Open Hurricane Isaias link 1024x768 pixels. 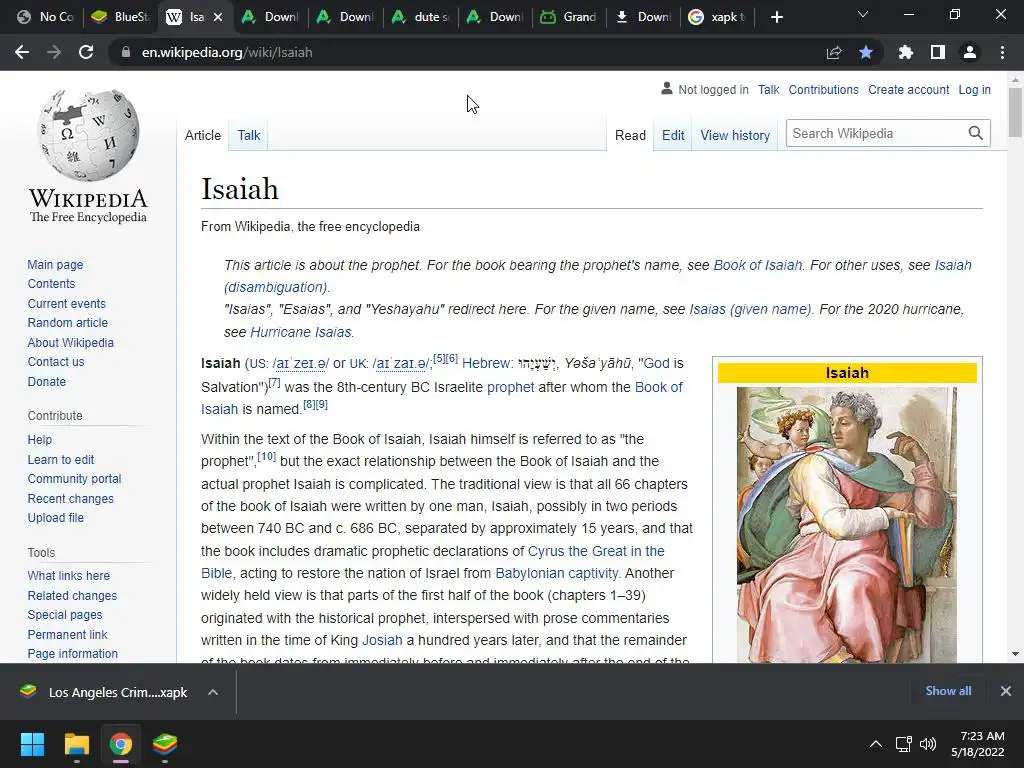(300, 332)
